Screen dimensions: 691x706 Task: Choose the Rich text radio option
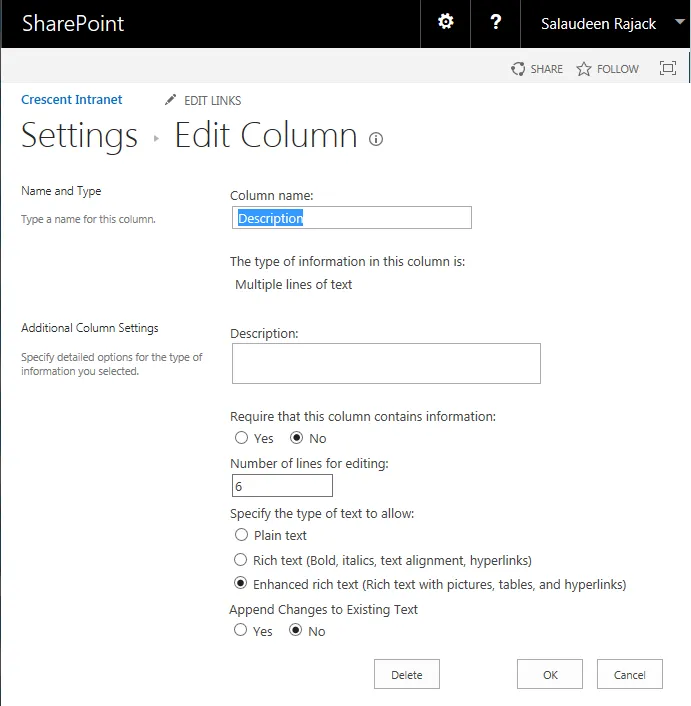[241, 560]
